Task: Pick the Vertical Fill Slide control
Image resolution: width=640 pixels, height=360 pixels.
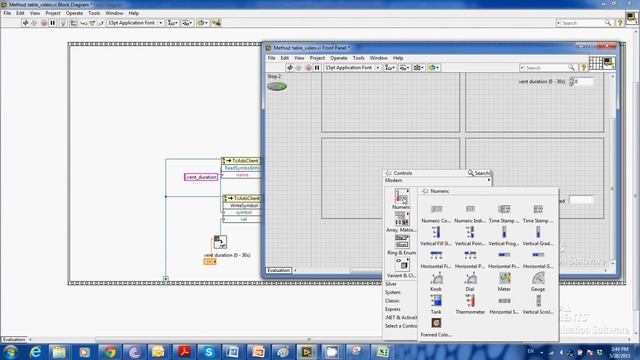Action: (x=436, y=236)
